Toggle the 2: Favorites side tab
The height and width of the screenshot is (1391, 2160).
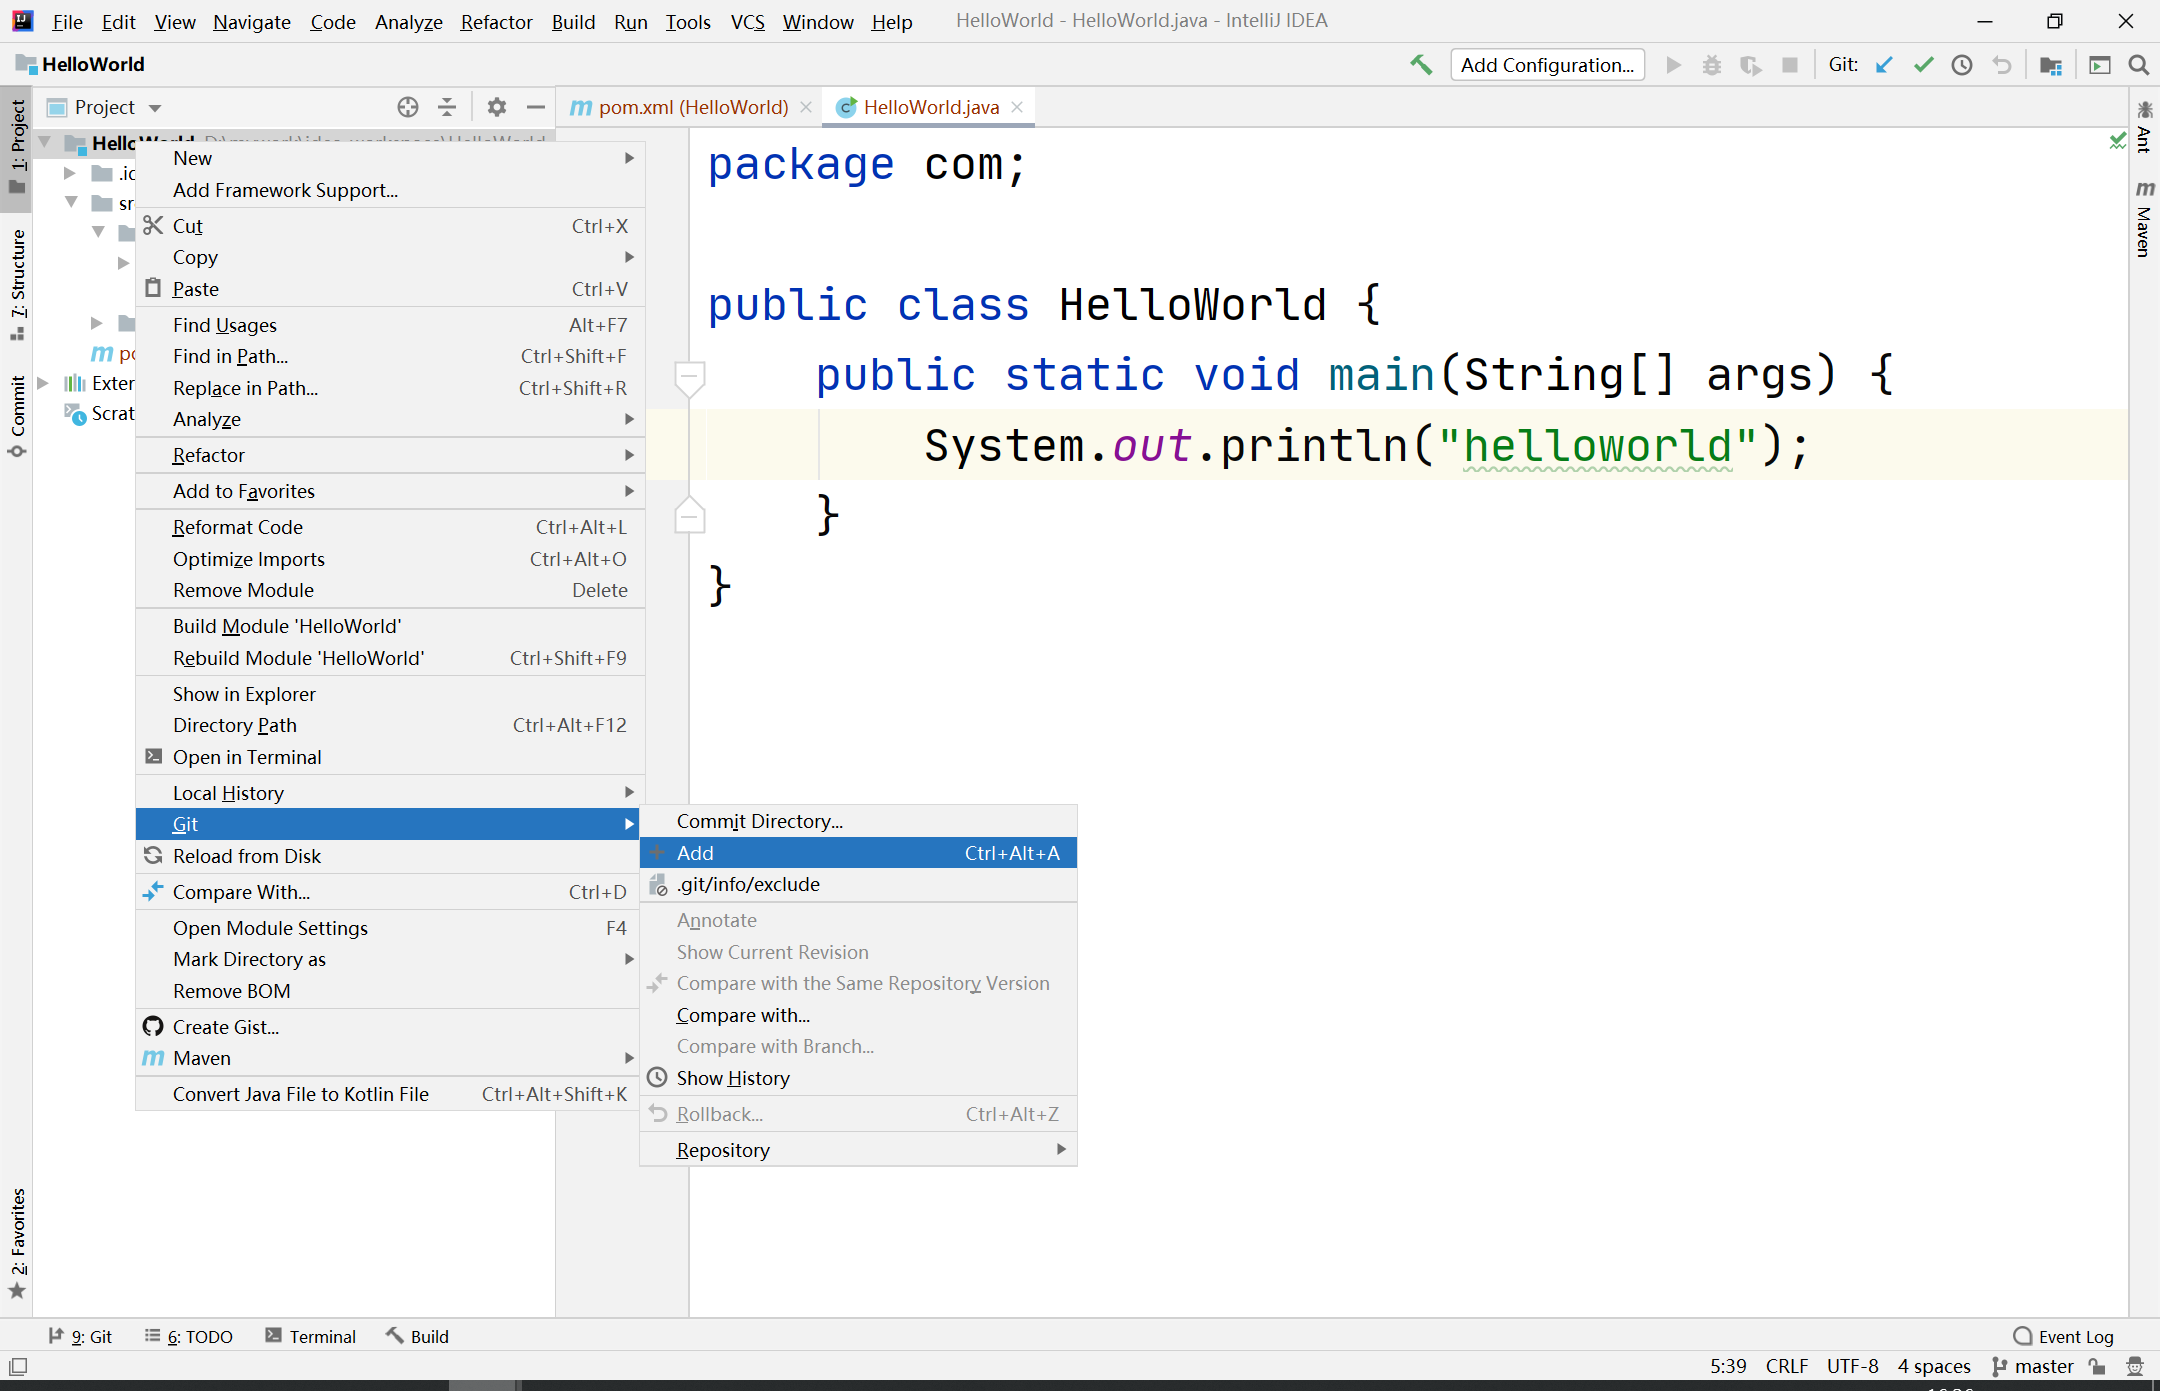pyautogui.click(x=17, y=1242)
